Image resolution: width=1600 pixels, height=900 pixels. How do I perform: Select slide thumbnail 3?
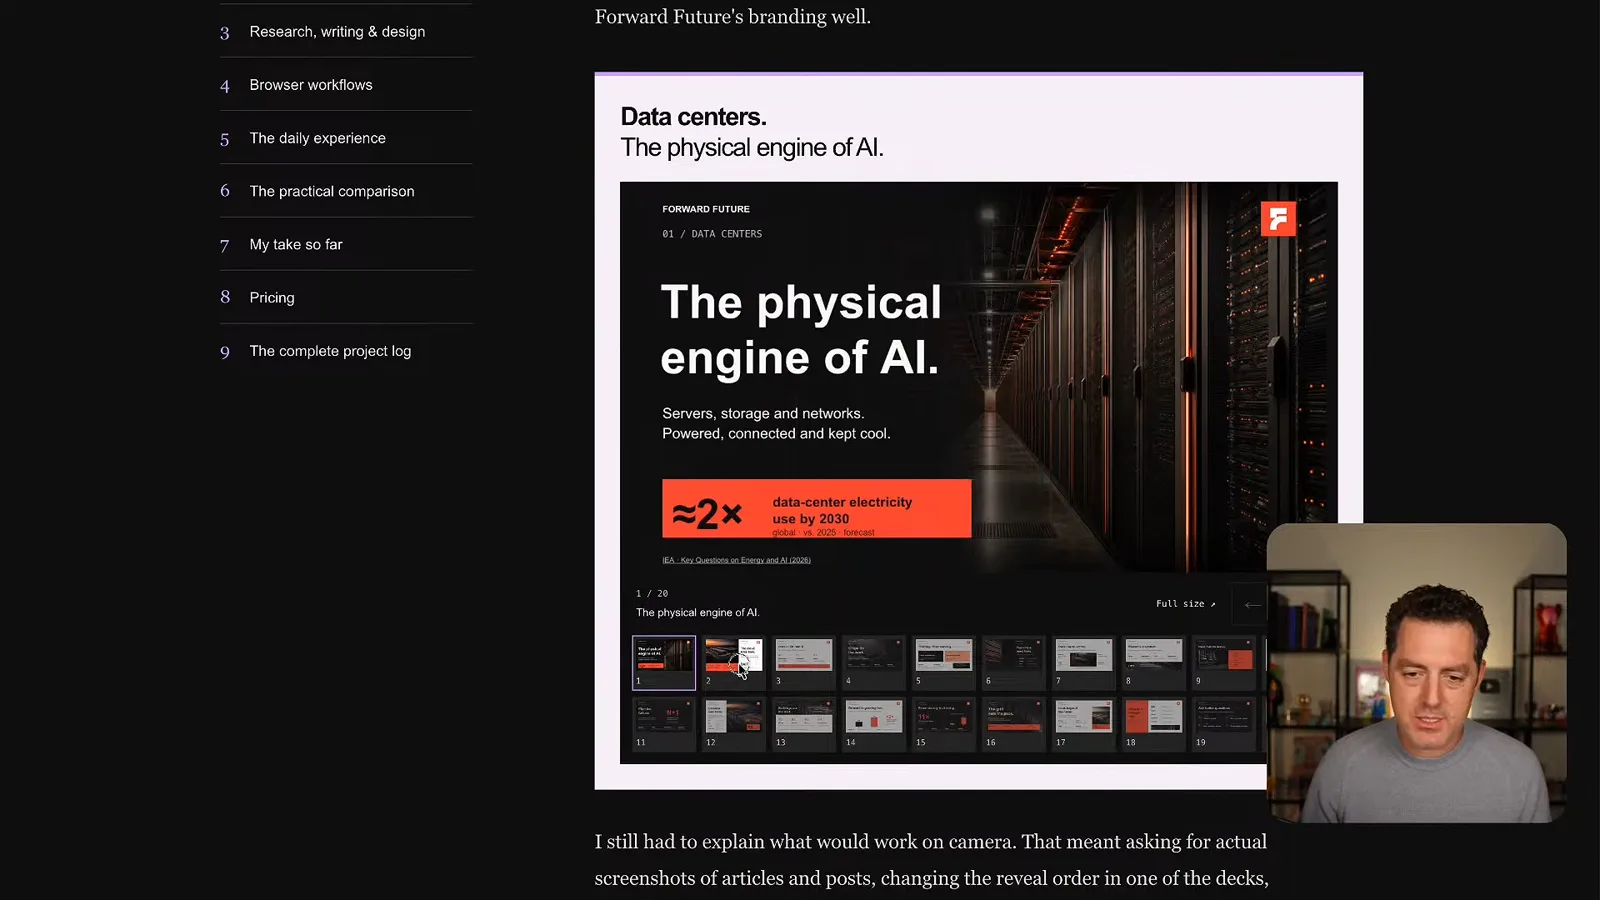click(x=804, y=662)
